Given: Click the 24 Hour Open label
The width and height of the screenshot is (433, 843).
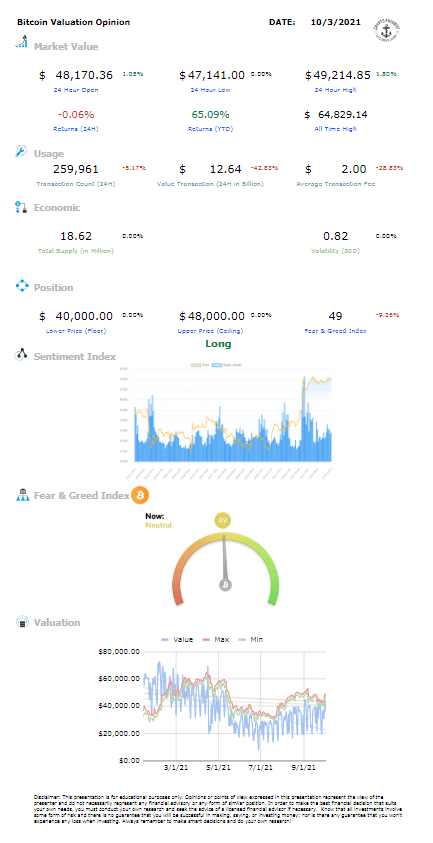Looking at the screenshot, I should tap(76, 90).
